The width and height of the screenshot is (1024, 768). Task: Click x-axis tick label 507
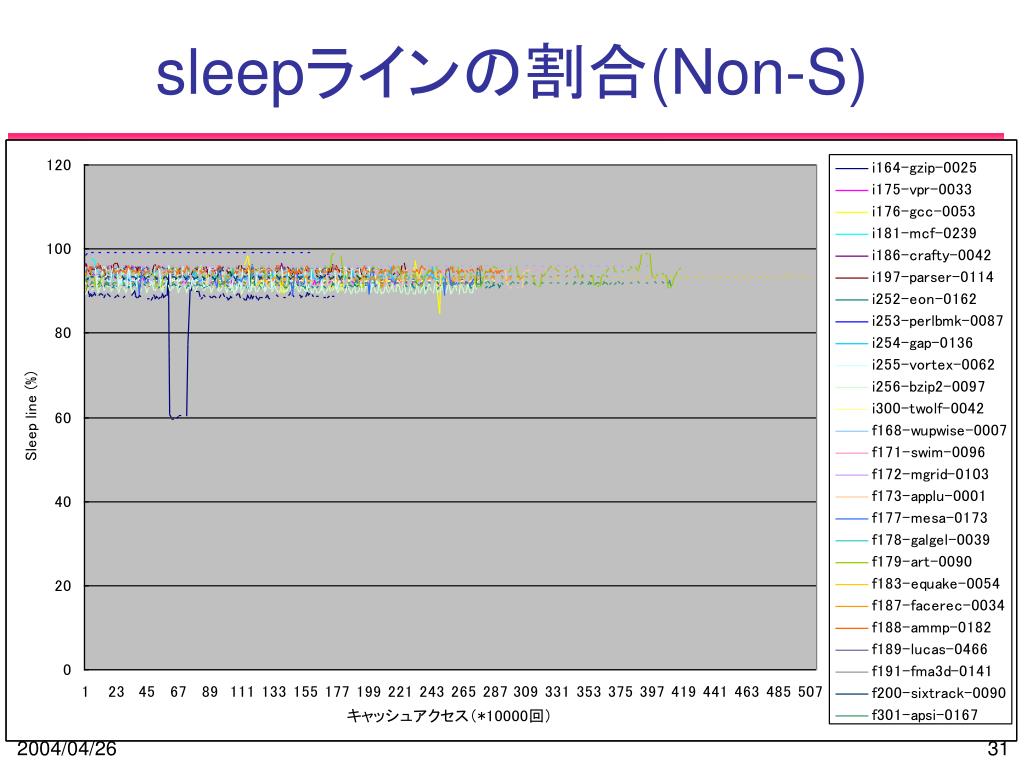tap(810, 692)
